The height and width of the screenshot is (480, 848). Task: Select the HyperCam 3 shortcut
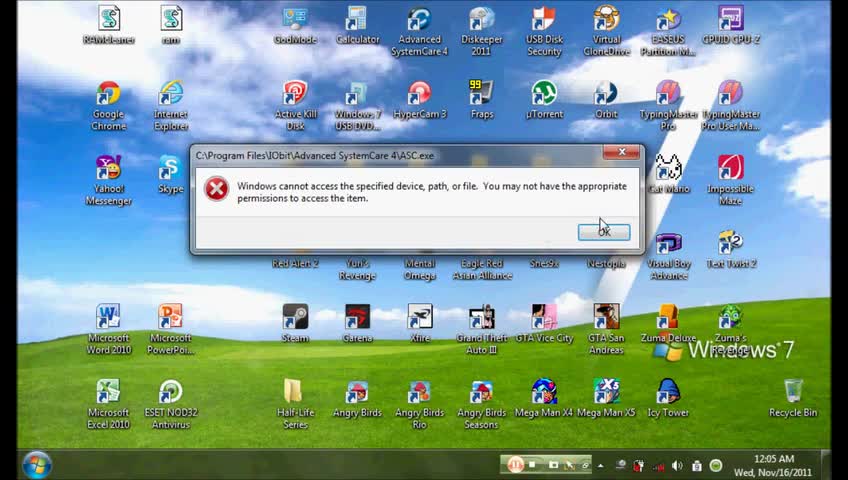(420, 100)
